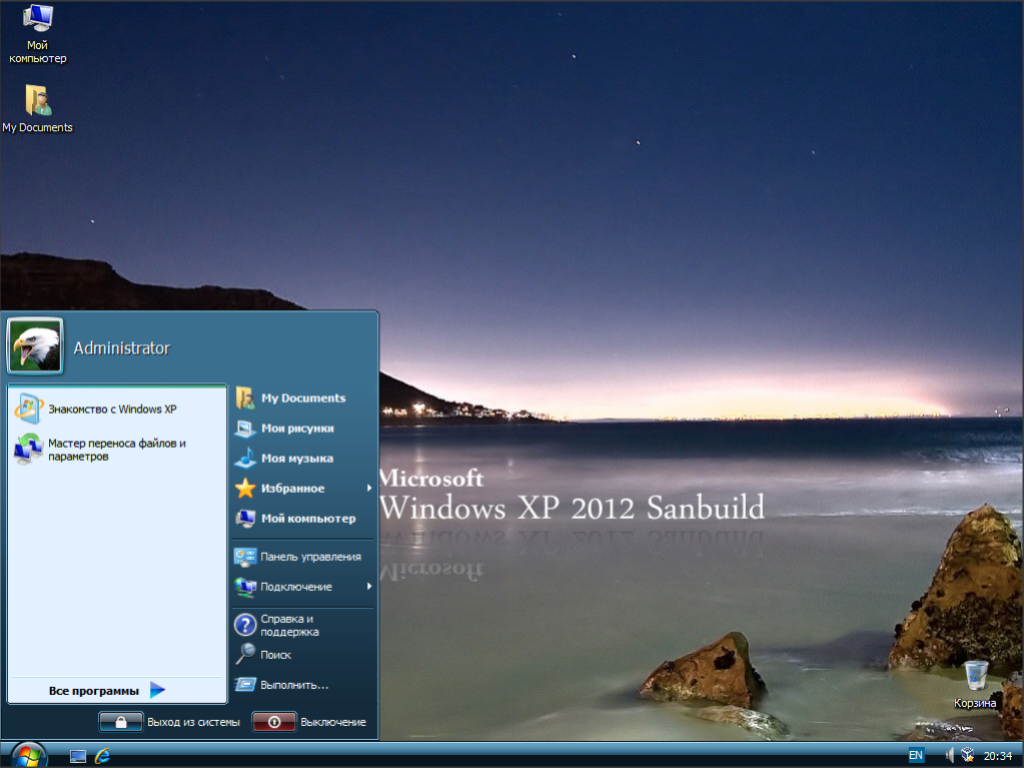Click the help question mark icon
The width and height of the screenshot is (1024, 768).
click(245, 625)
